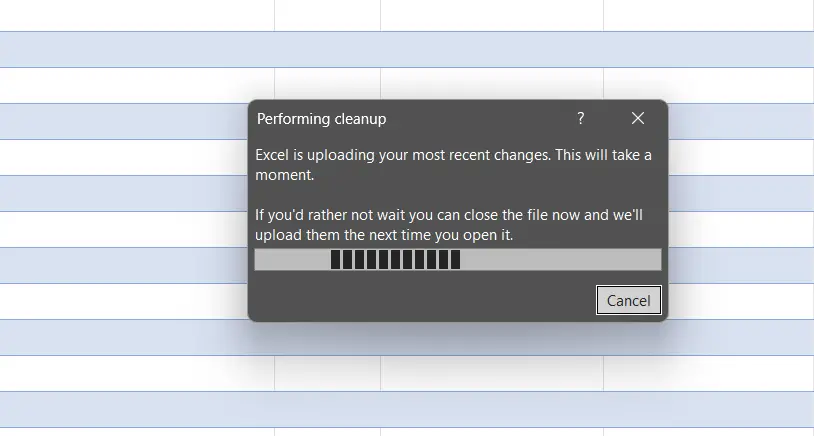This screenshot has width=814, height=436.
Task: Click the "Performing cleanup" dialog title
Action: (x=321, y=119)
